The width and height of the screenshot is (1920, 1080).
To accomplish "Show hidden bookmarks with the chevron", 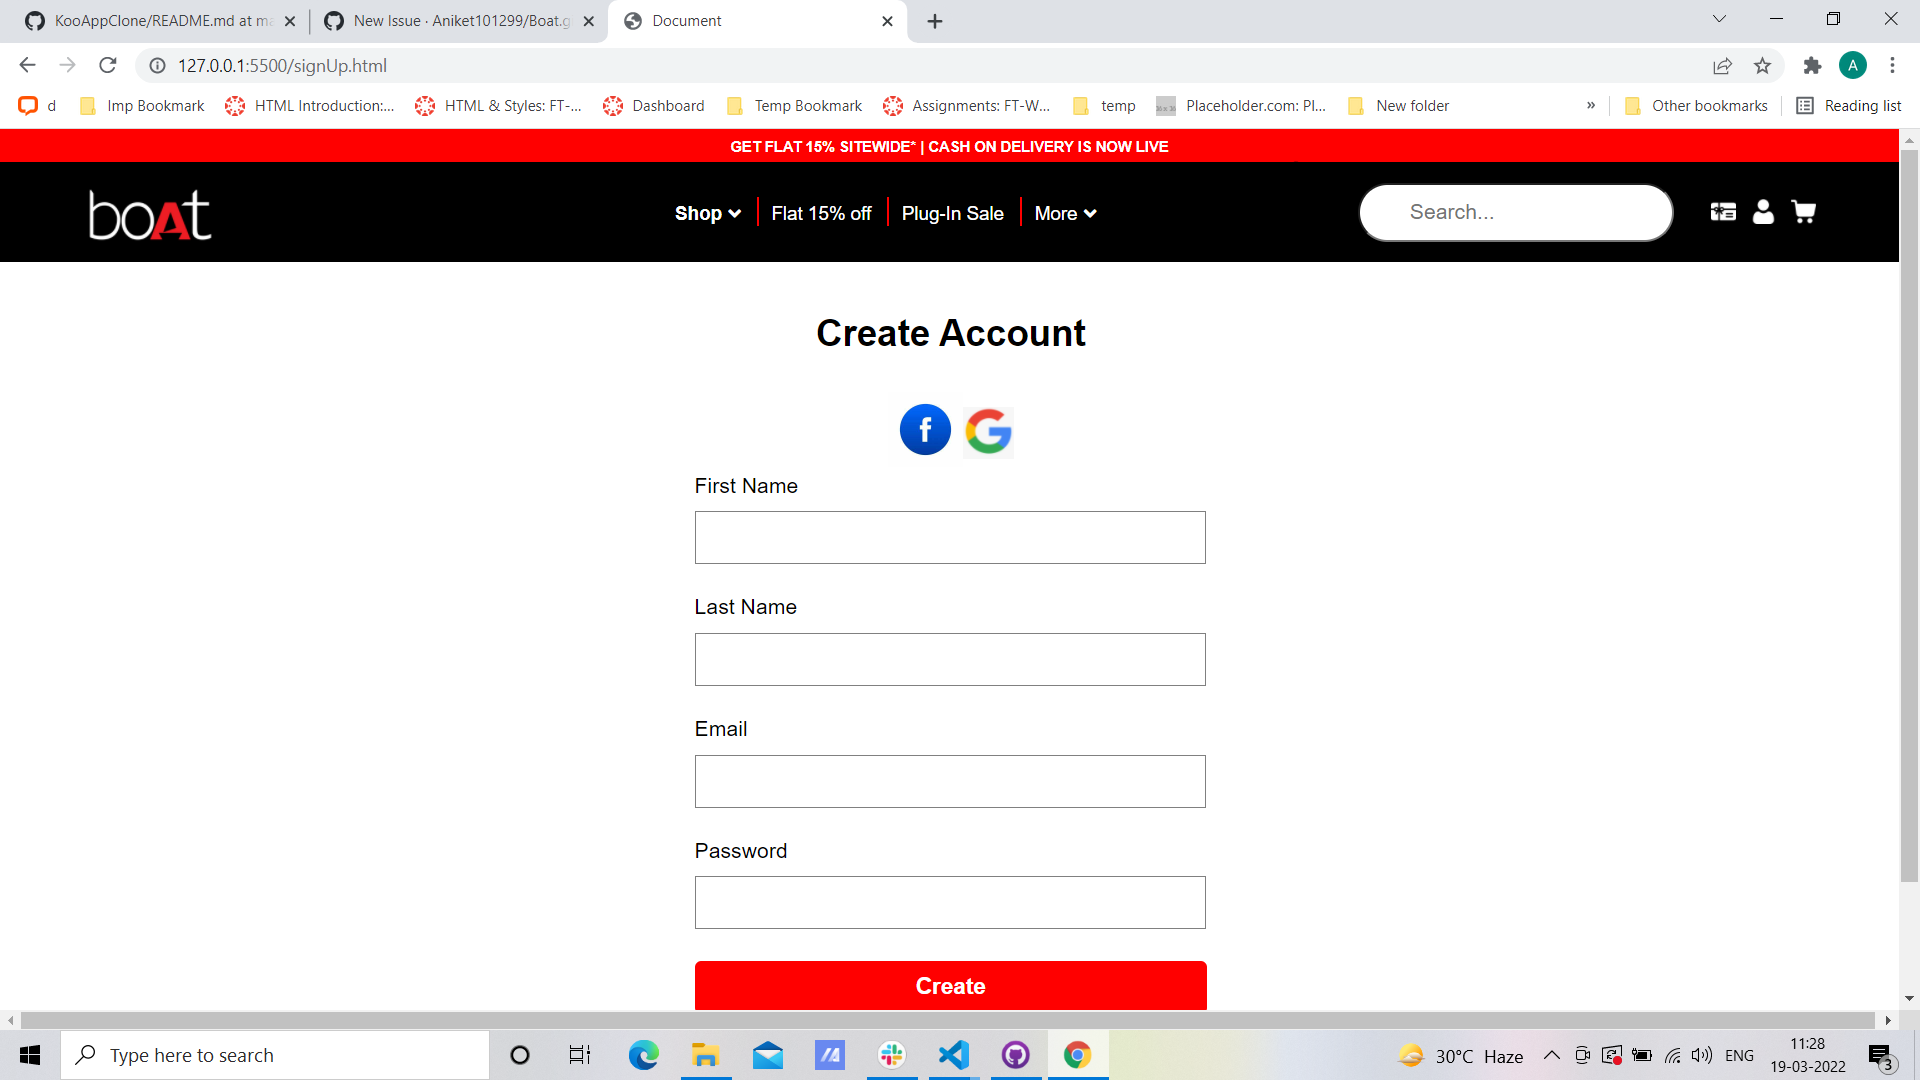I will pos(1591,105).
